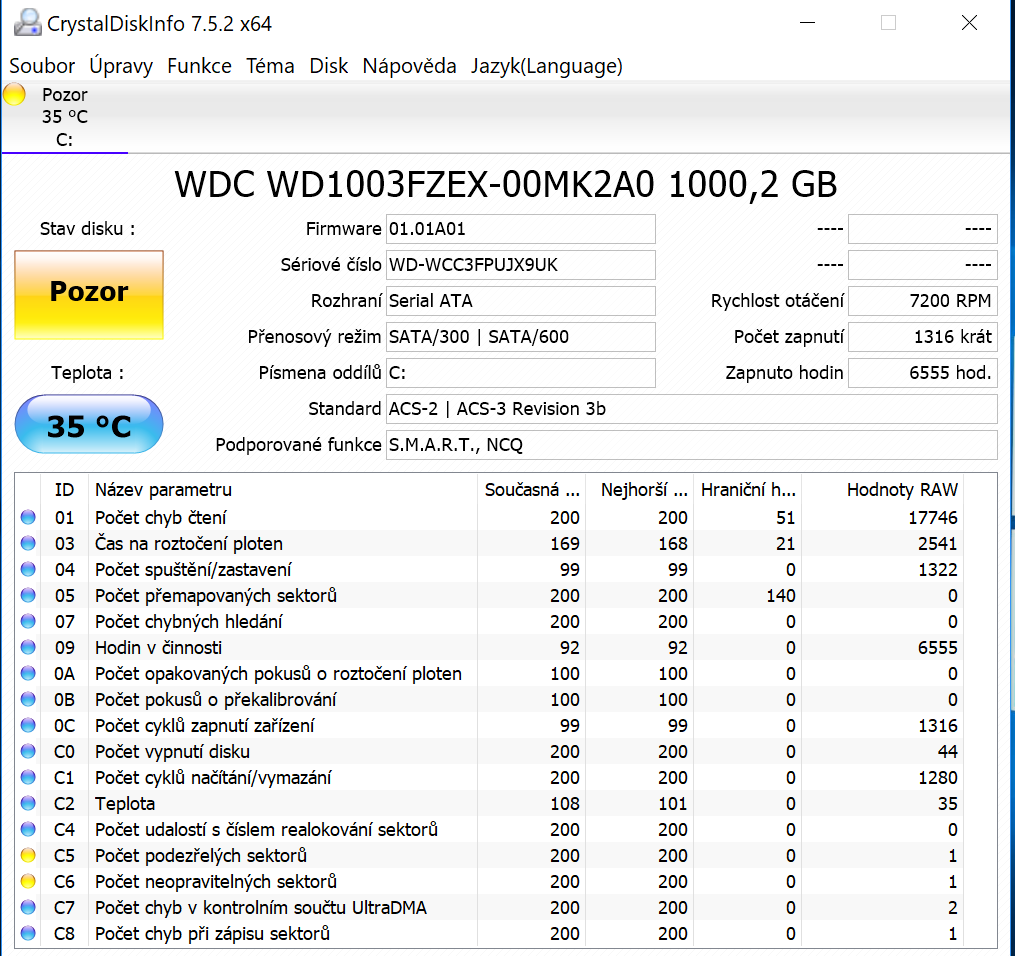The image size is (1015, 956).
Task: Click the blue status dot for ID 03
Action: point(28,543)
